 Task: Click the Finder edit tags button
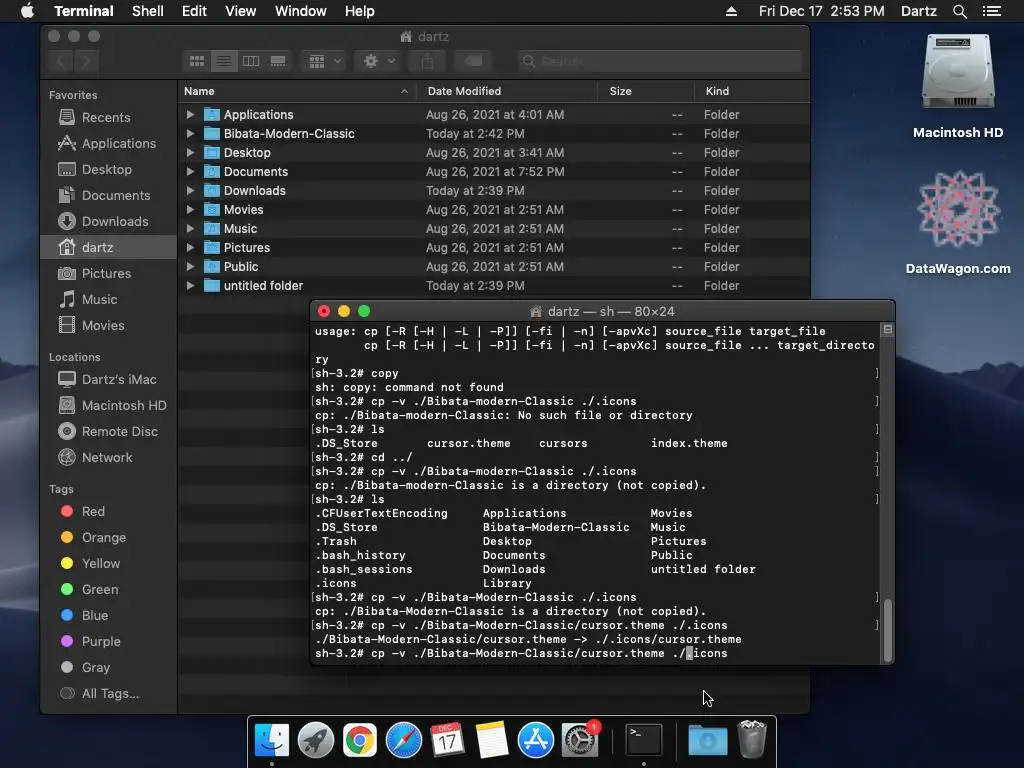[473, 61]
